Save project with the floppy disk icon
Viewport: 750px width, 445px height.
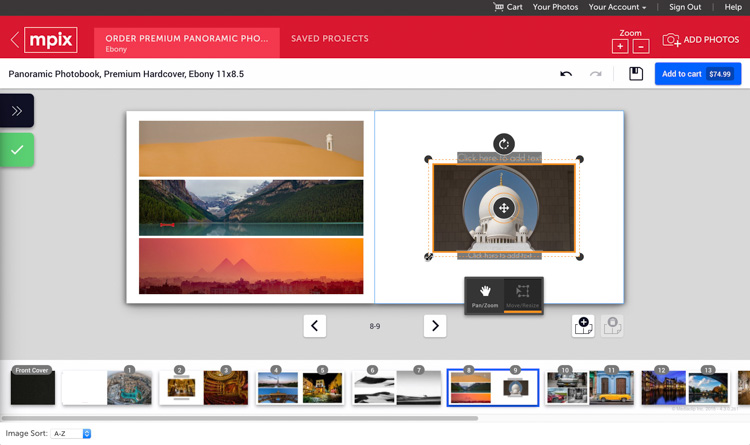pyautogui.click(x=635, y=74)
